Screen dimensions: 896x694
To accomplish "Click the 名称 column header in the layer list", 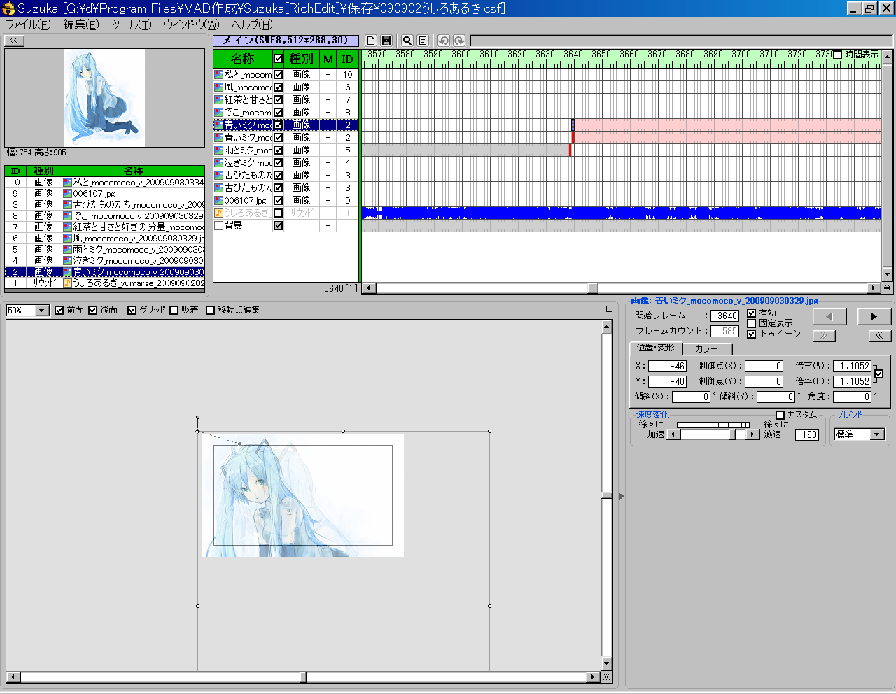I will 242,58.
